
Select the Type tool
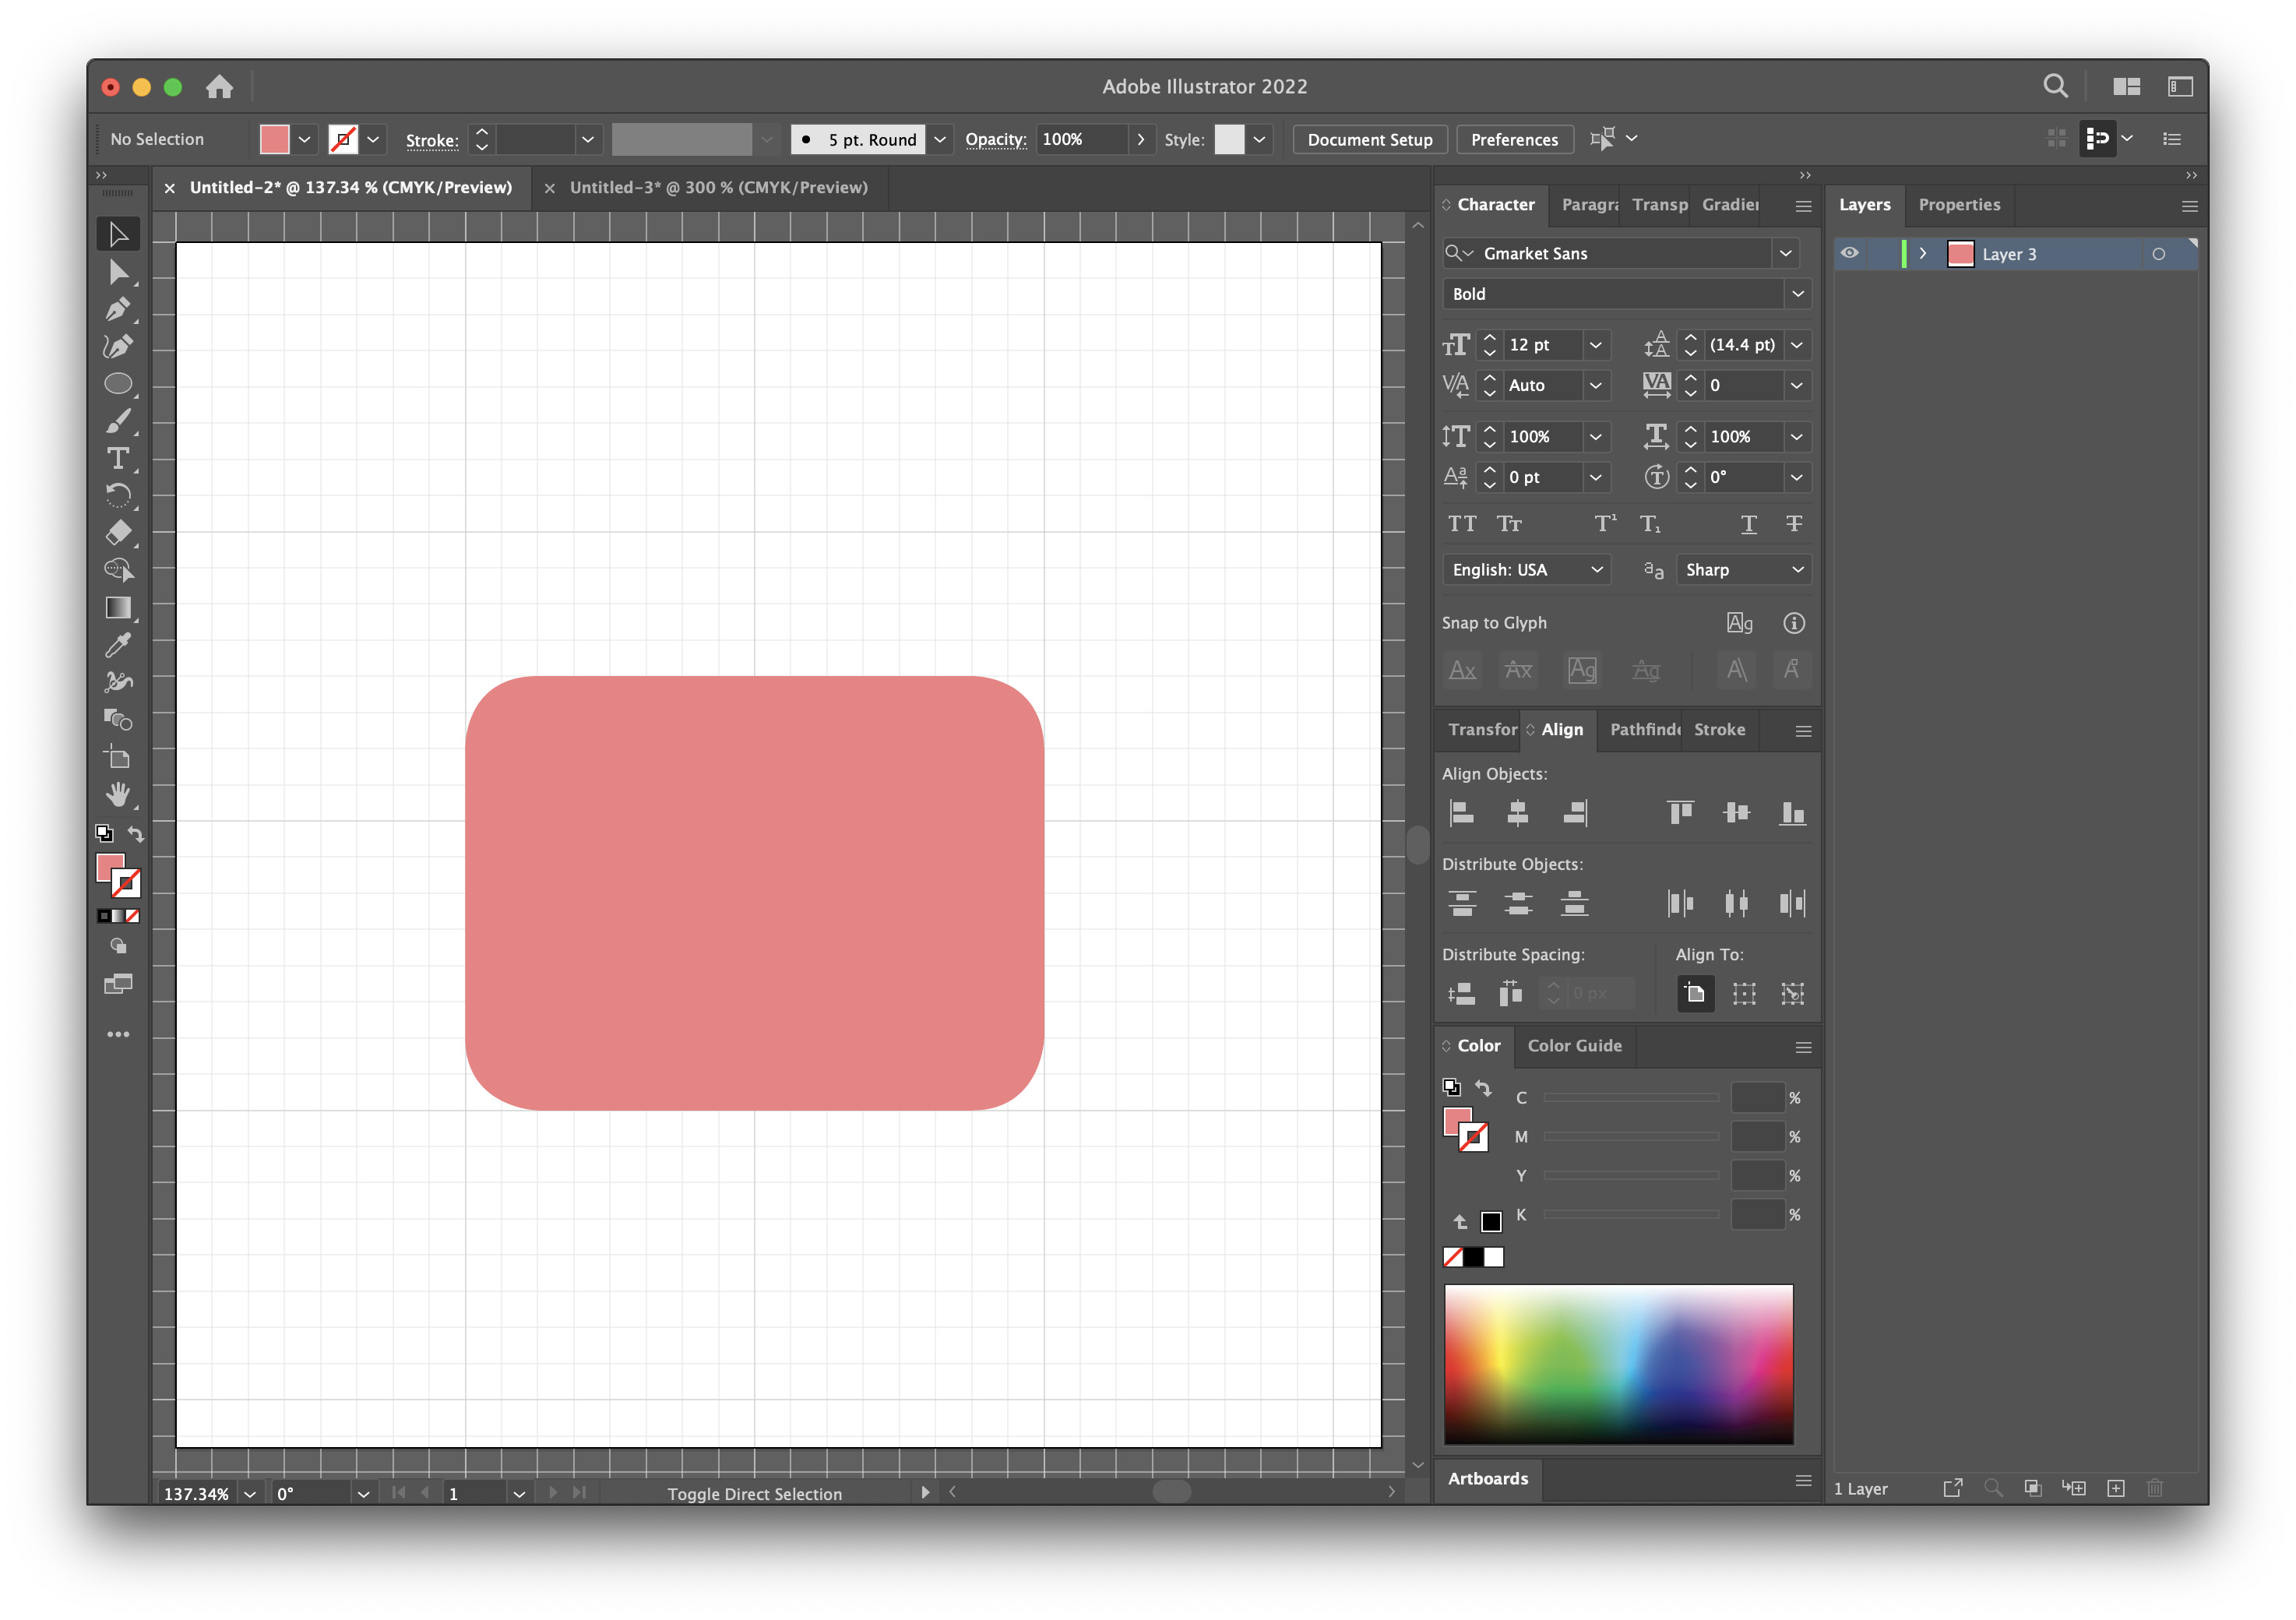click(118, 459)
